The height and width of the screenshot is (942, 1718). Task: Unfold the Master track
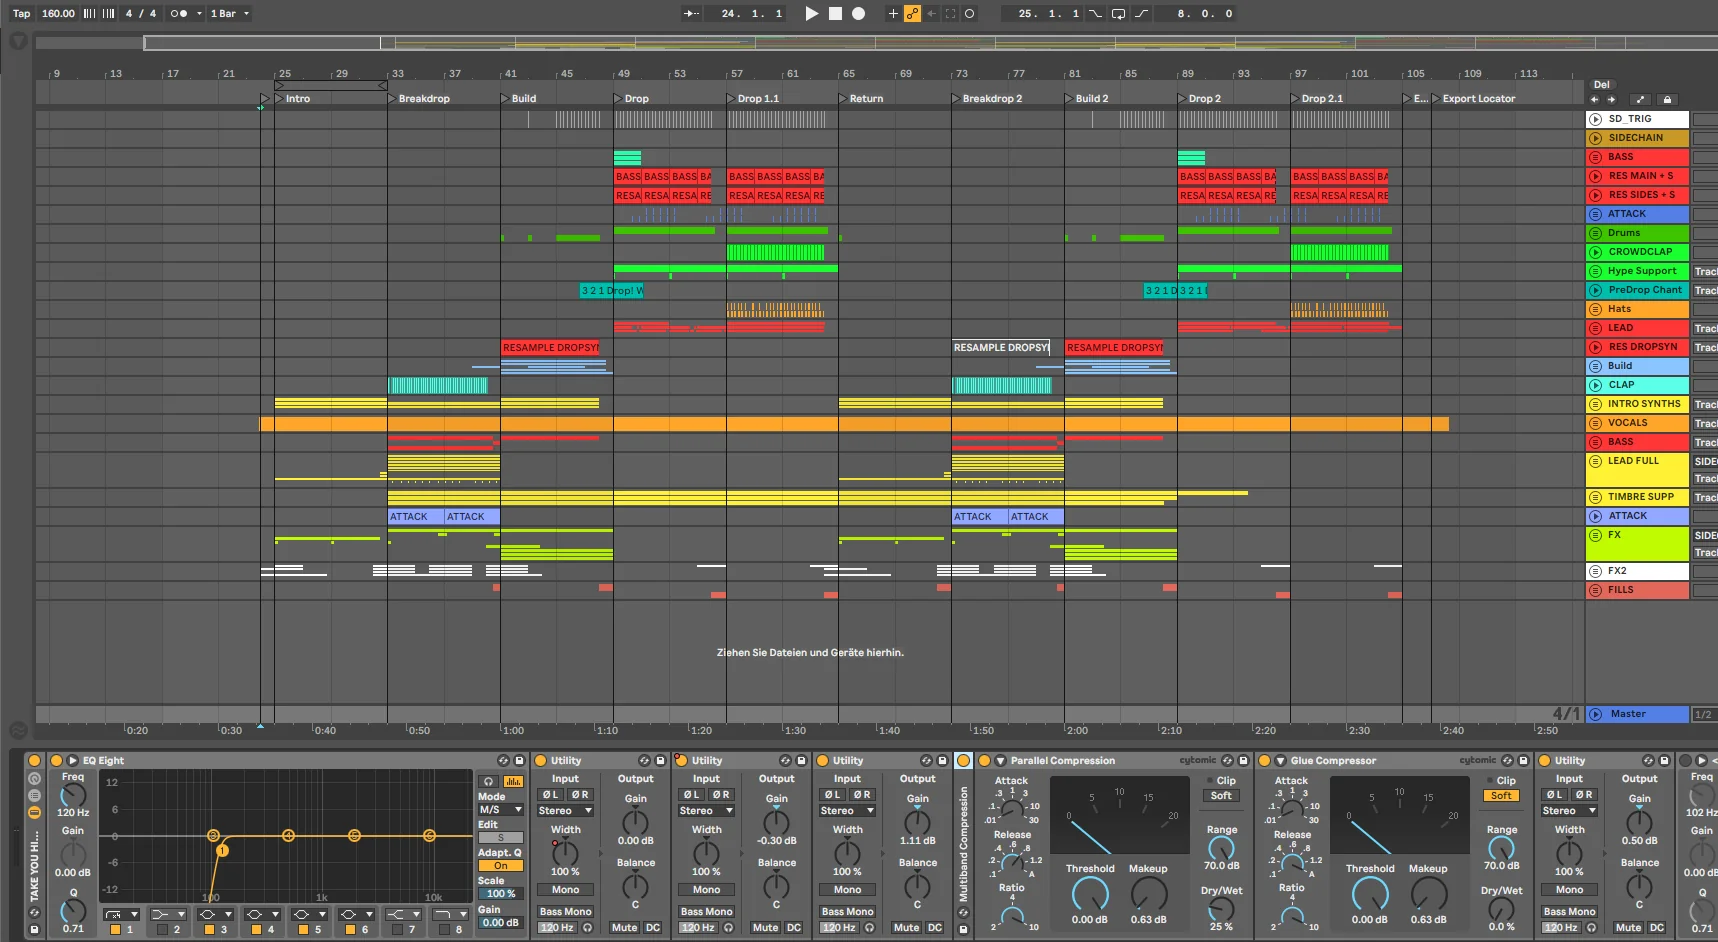(1596, 714)
